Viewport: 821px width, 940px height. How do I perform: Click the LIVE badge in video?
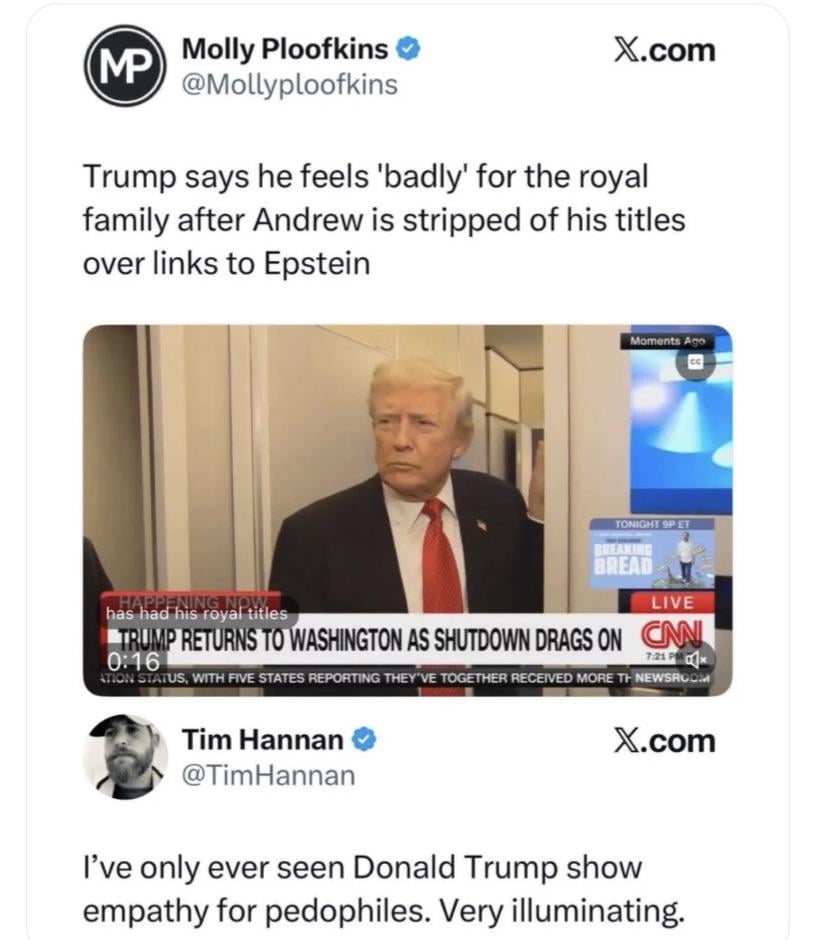point(672,602)
